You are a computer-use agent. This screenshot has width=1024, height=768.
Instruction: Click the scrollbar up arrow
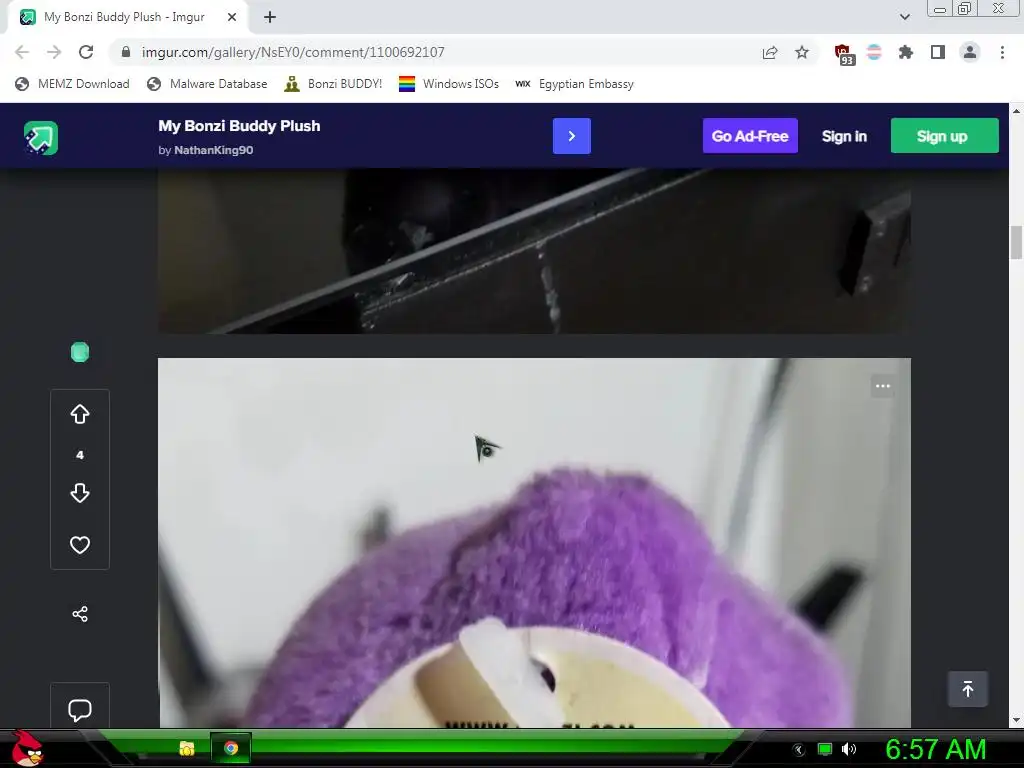(1016, 110)
